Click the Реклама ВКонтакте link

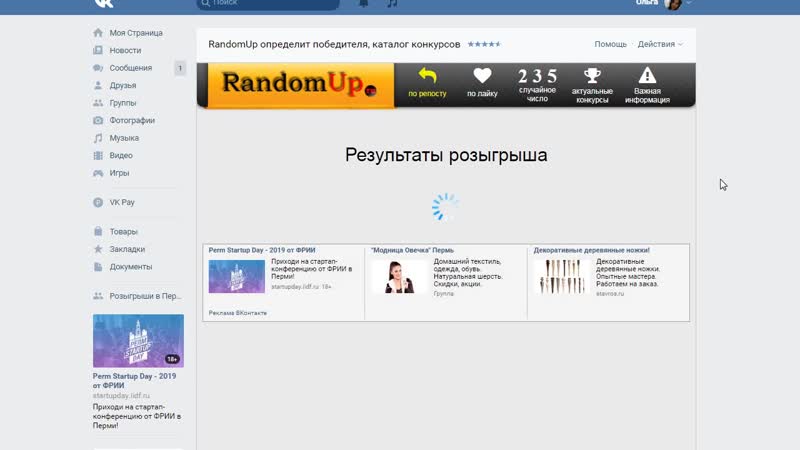(237, 313)
